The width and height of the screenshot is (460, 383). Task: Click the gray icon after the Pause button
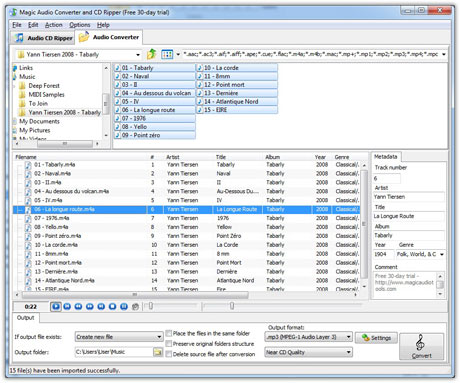pos(135,307)
